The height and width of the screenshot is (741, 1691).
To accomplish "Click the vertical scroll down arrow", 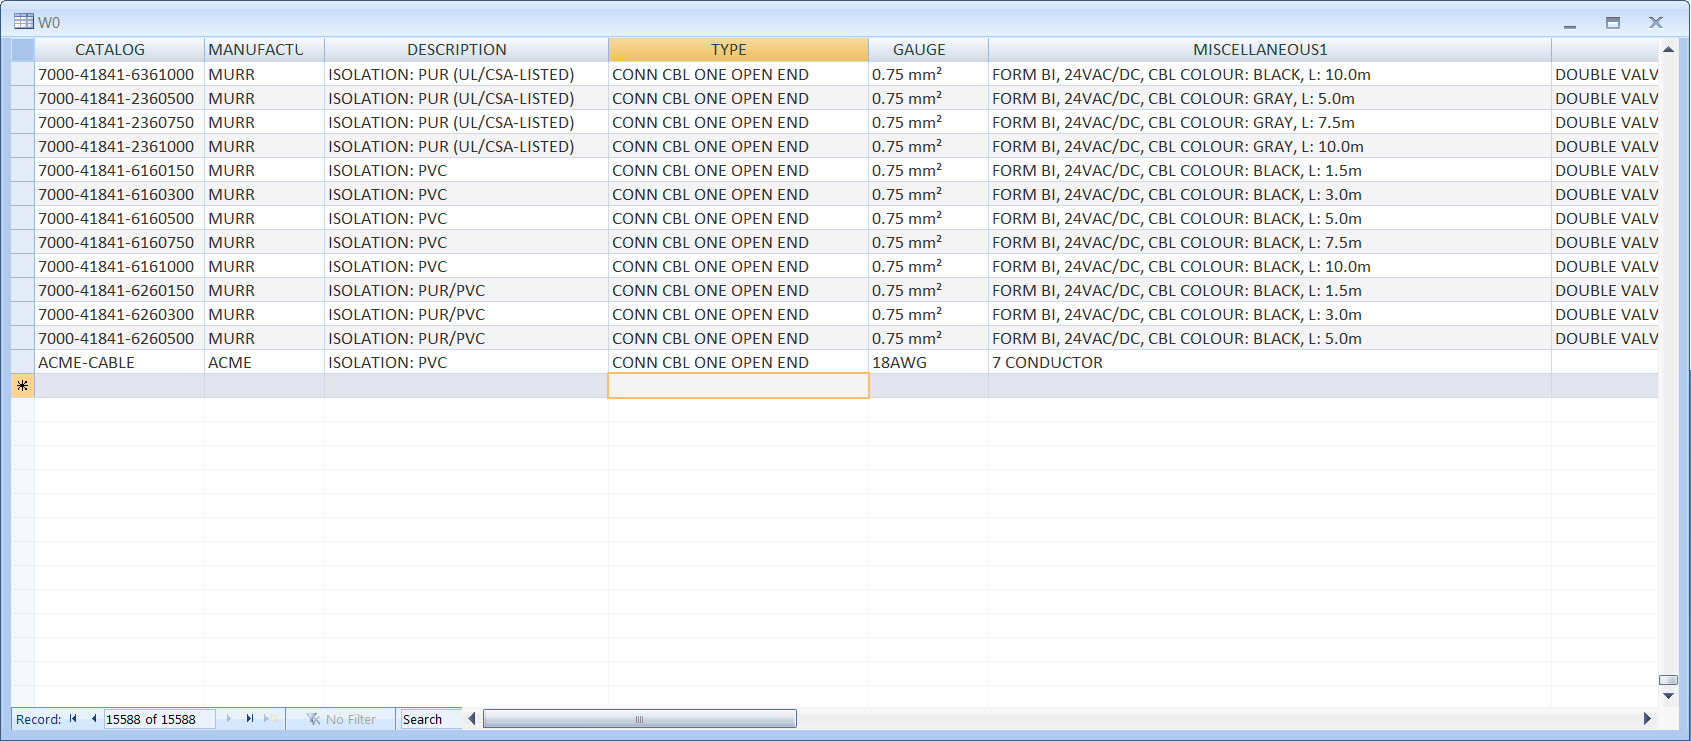I will (1668, 696).
